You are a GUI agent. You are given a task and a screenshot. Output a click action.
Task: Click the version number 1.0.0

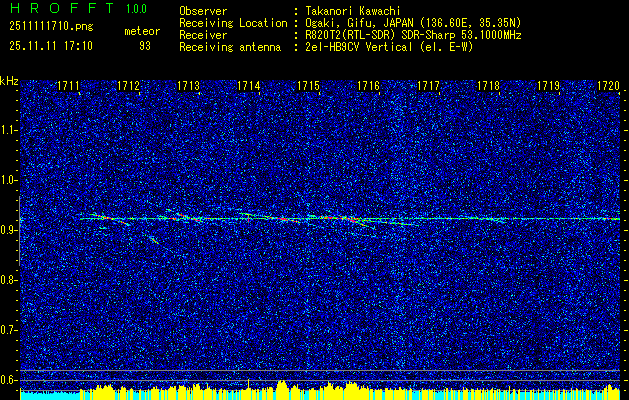click(x=136, y=9)
